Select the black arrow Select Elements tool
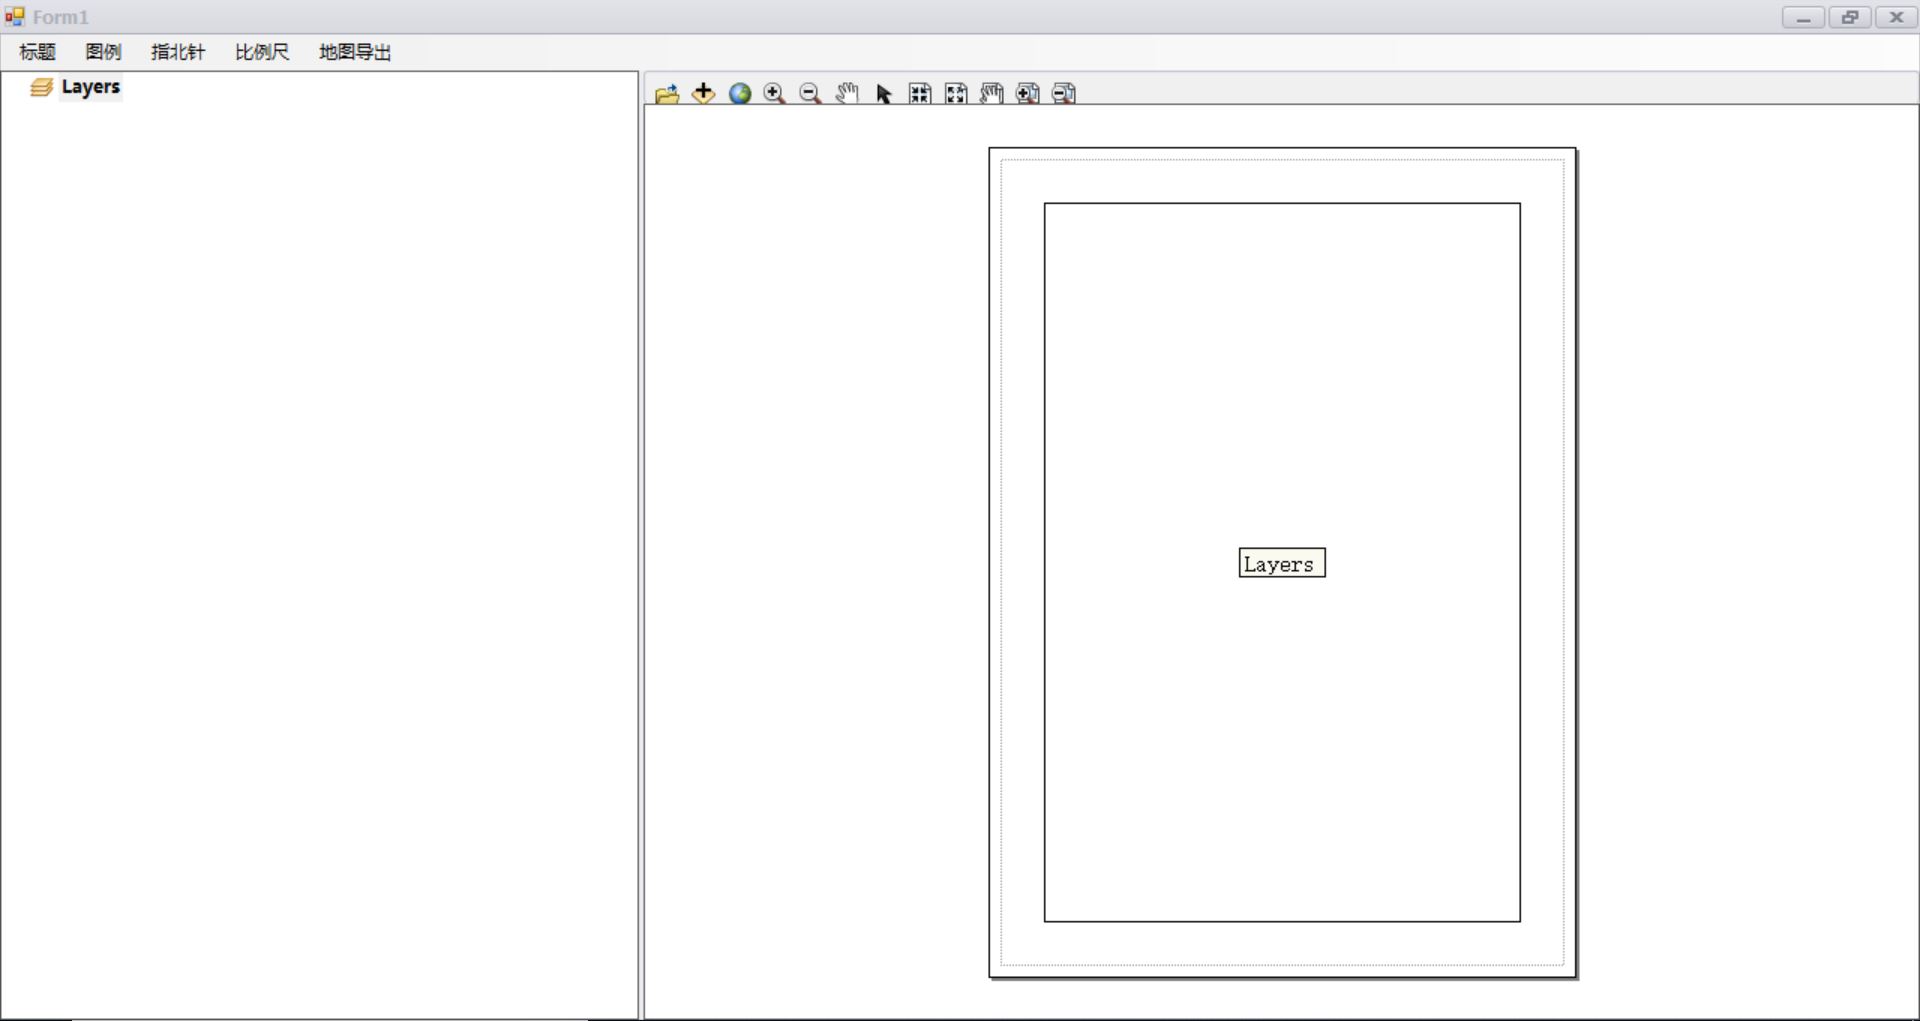 884,93
